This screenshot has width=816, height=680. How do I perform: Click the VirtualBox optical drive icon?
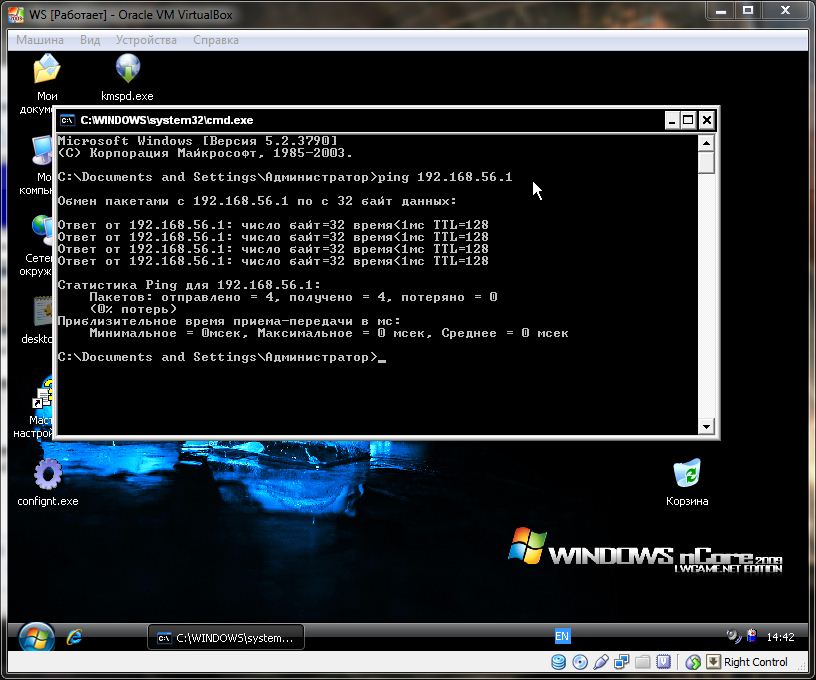(x=580, y=662)
